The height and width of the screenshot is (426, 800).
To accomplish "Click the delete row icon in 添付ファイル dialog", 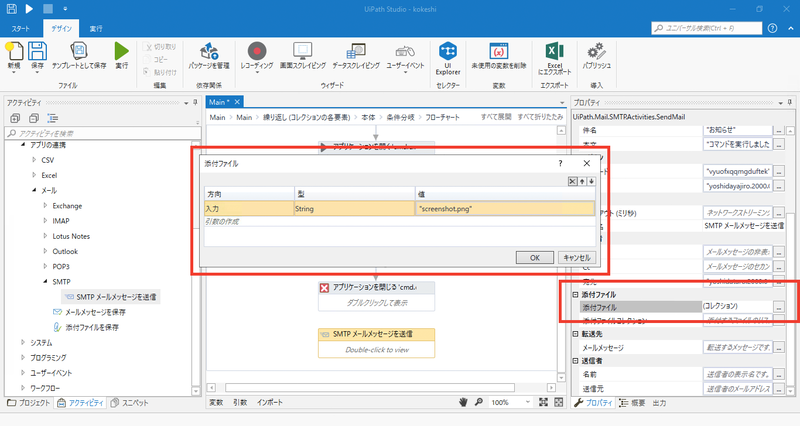I will [x=572, y=181].
